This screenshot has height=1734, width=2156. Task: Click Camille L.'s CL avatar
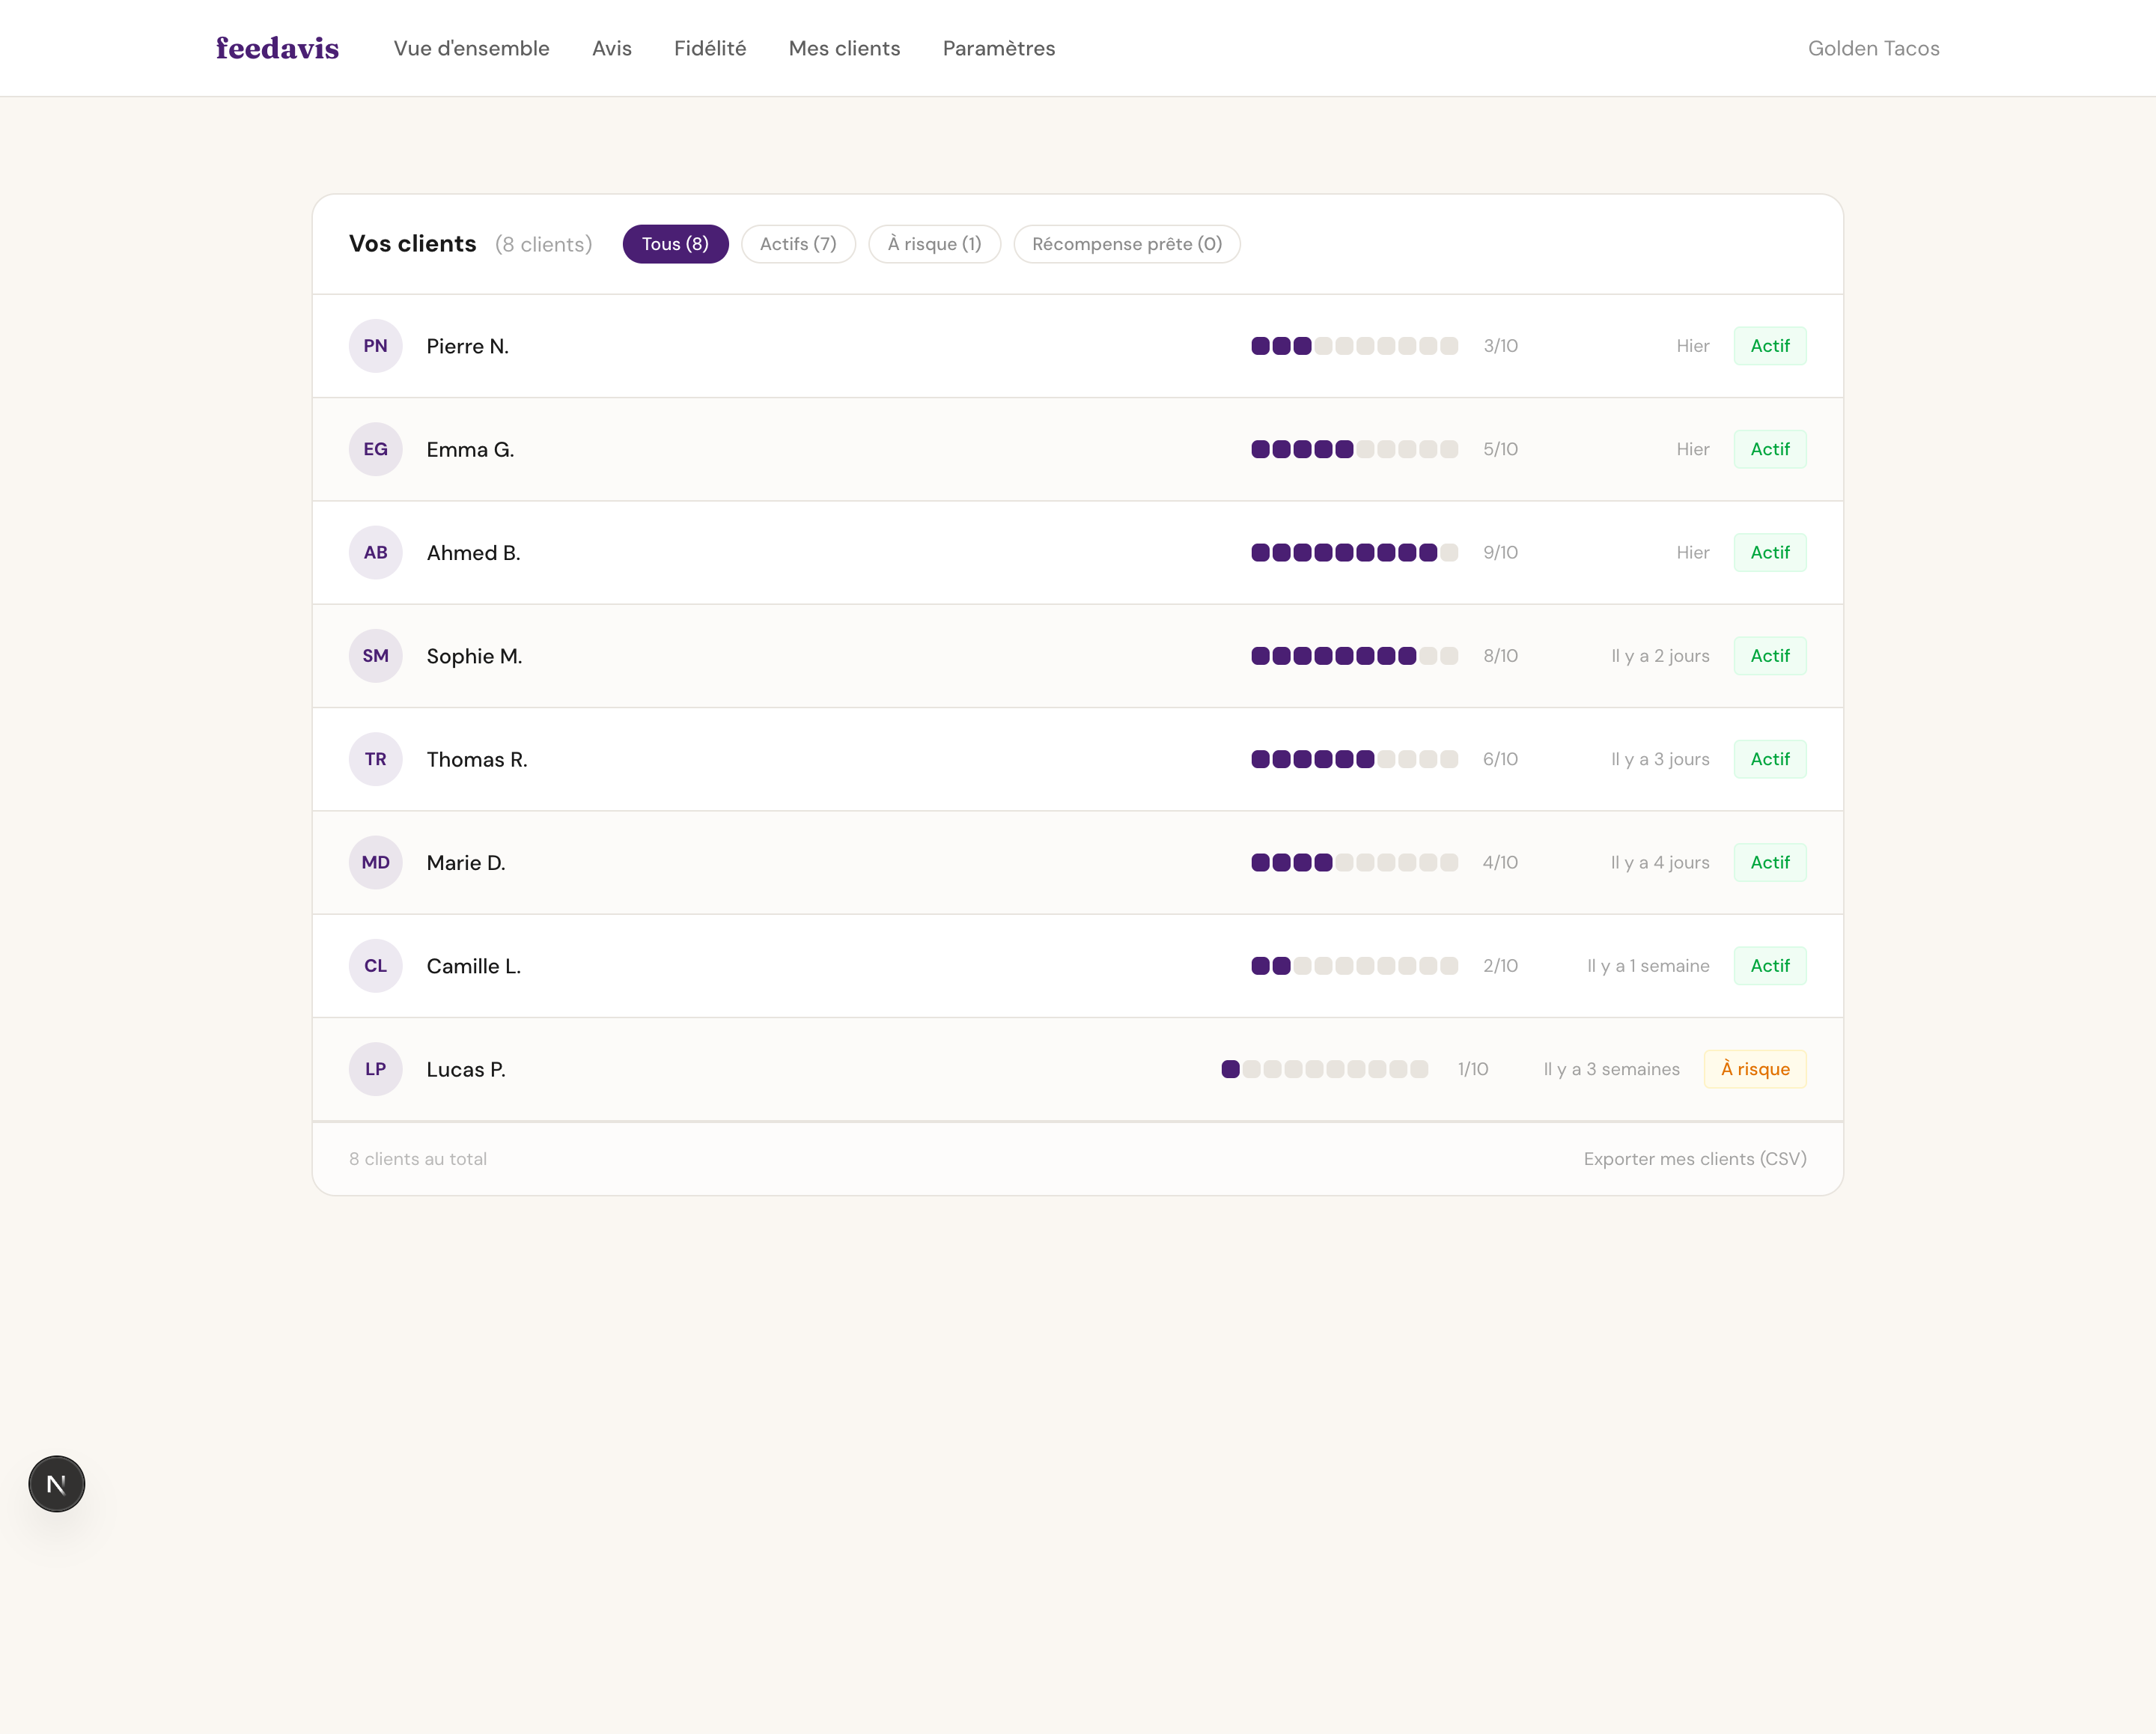375,966
